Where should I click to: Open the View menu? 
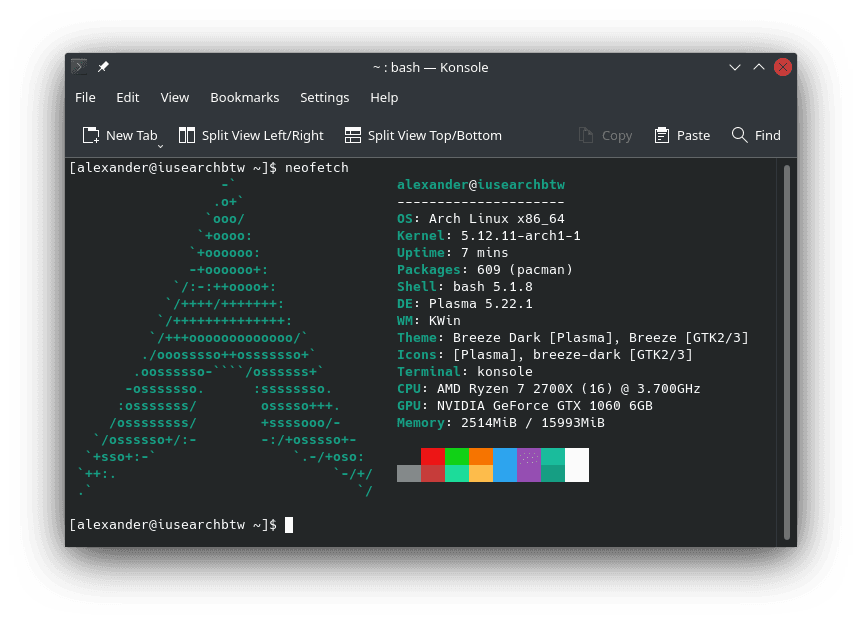tap(175, 97)
